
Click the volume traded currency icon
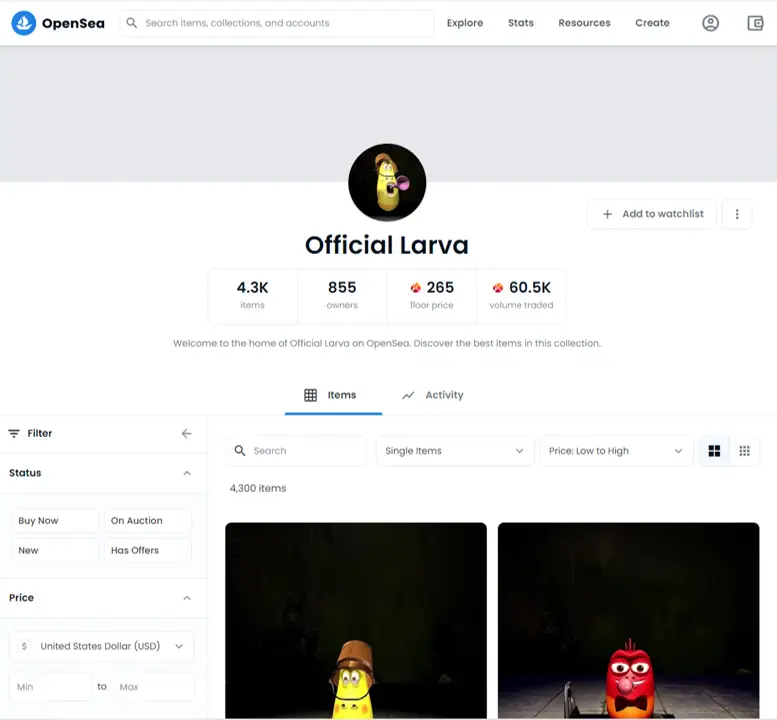point(498,287)
